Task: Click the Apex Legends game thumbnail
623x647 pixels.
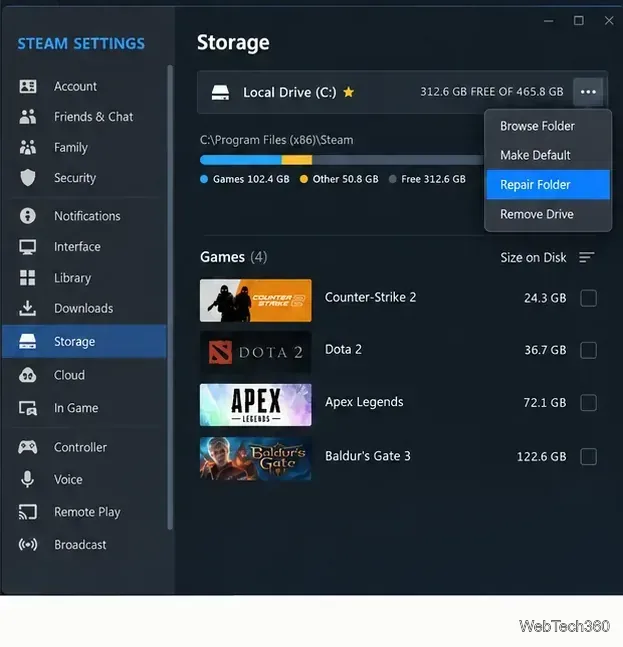Action: pyautogui.click(x=256, y=405)
